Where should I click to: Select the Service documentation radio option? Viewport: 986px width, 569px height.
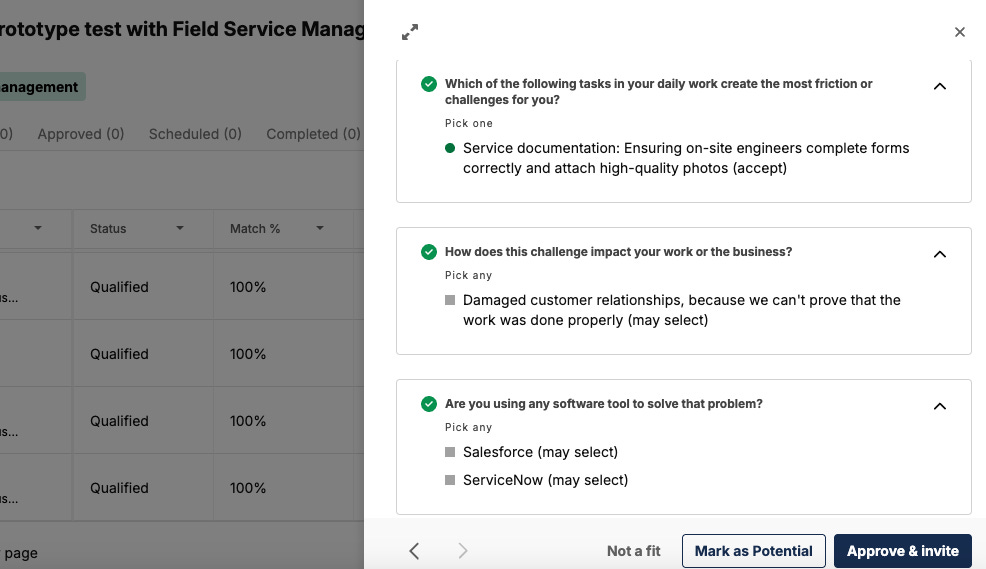[x=450, y=149]
